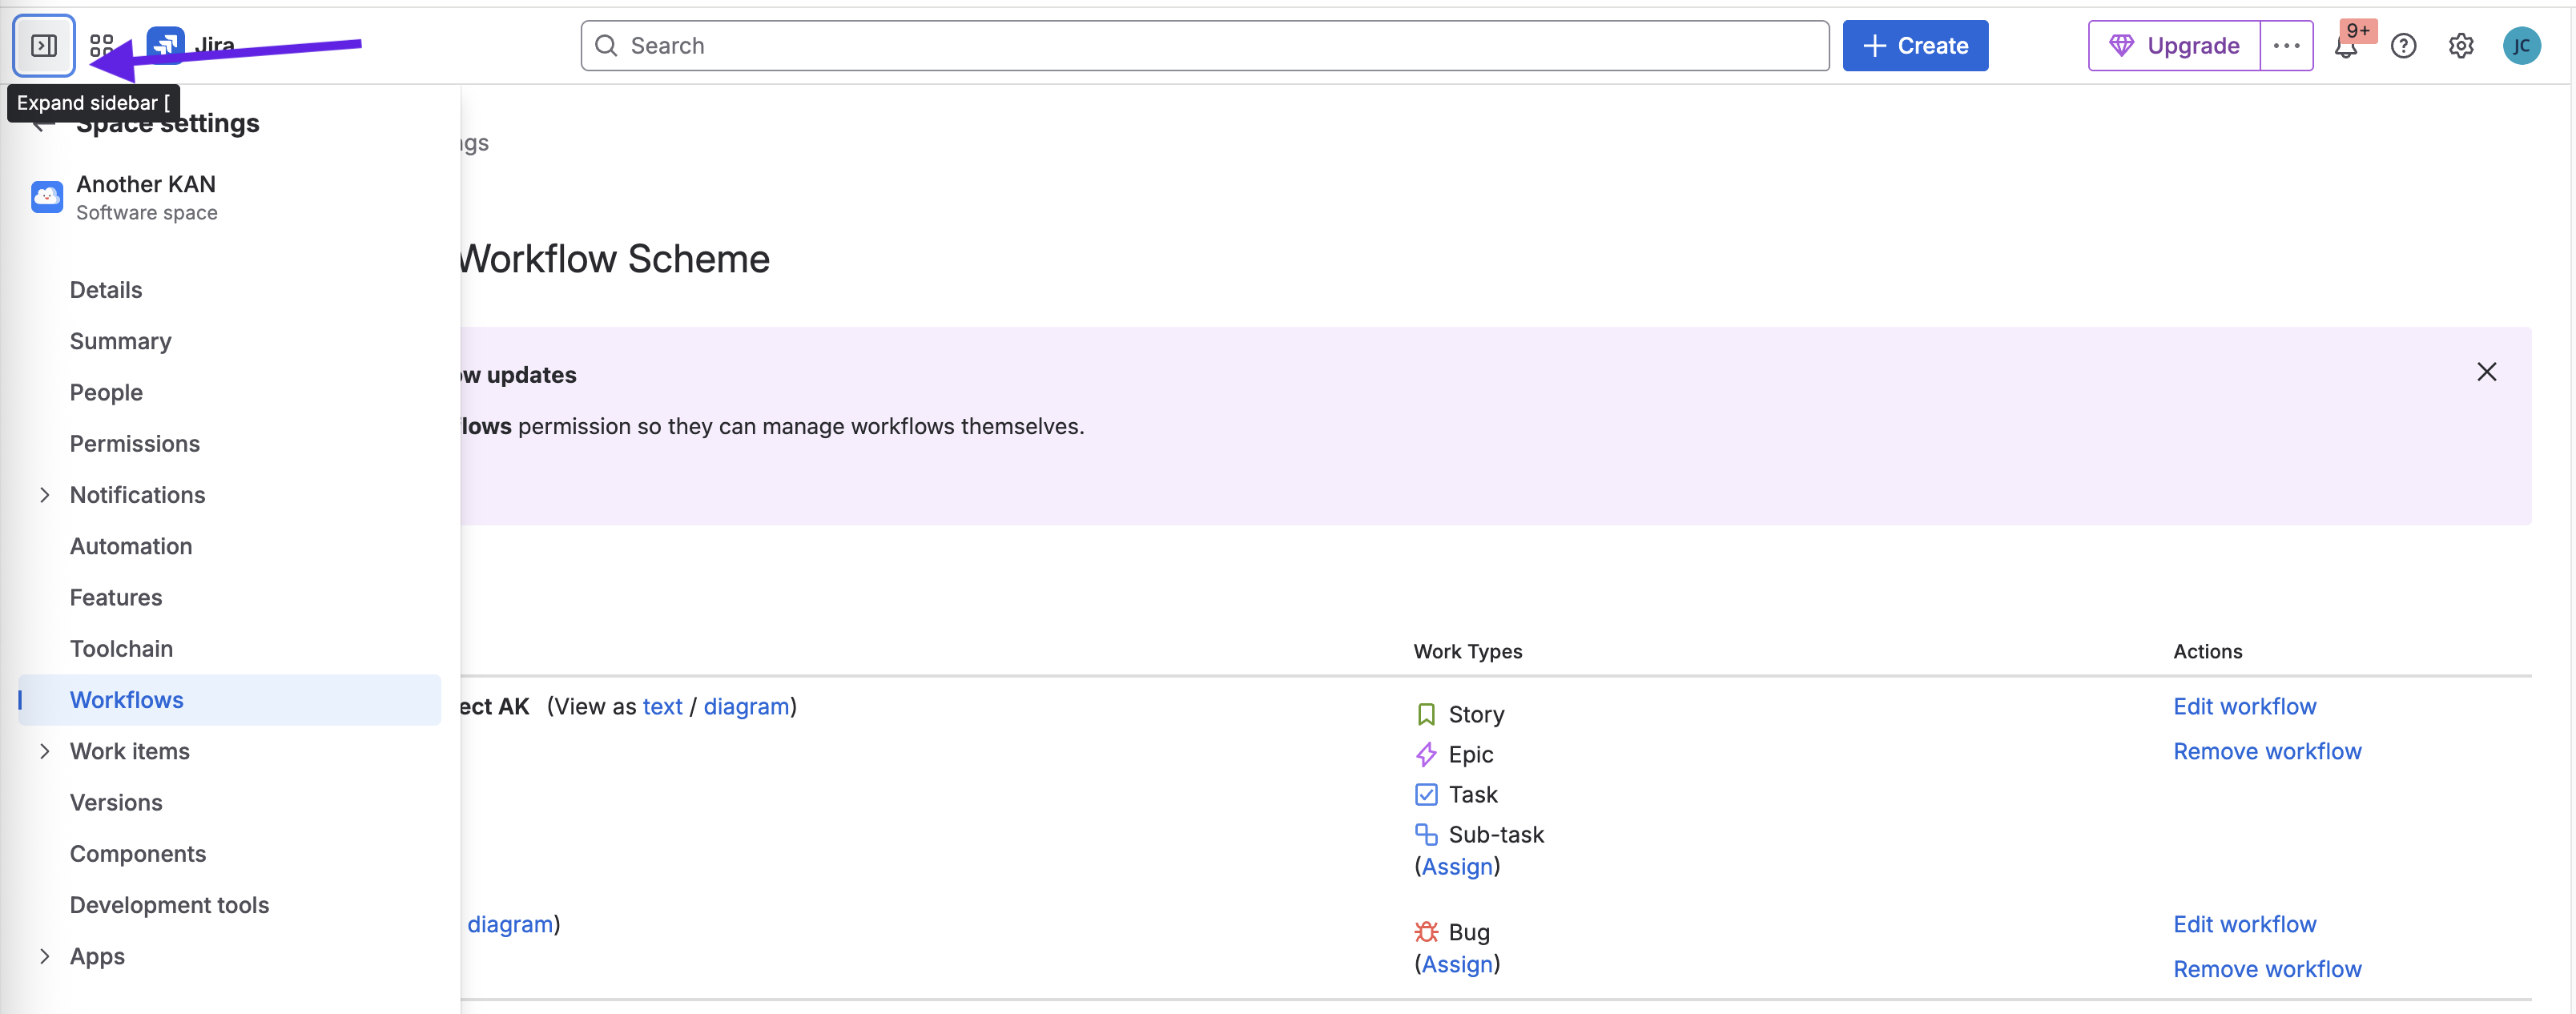Open the notifications bell icon

pyautogui.click(x=2345, y=47)
